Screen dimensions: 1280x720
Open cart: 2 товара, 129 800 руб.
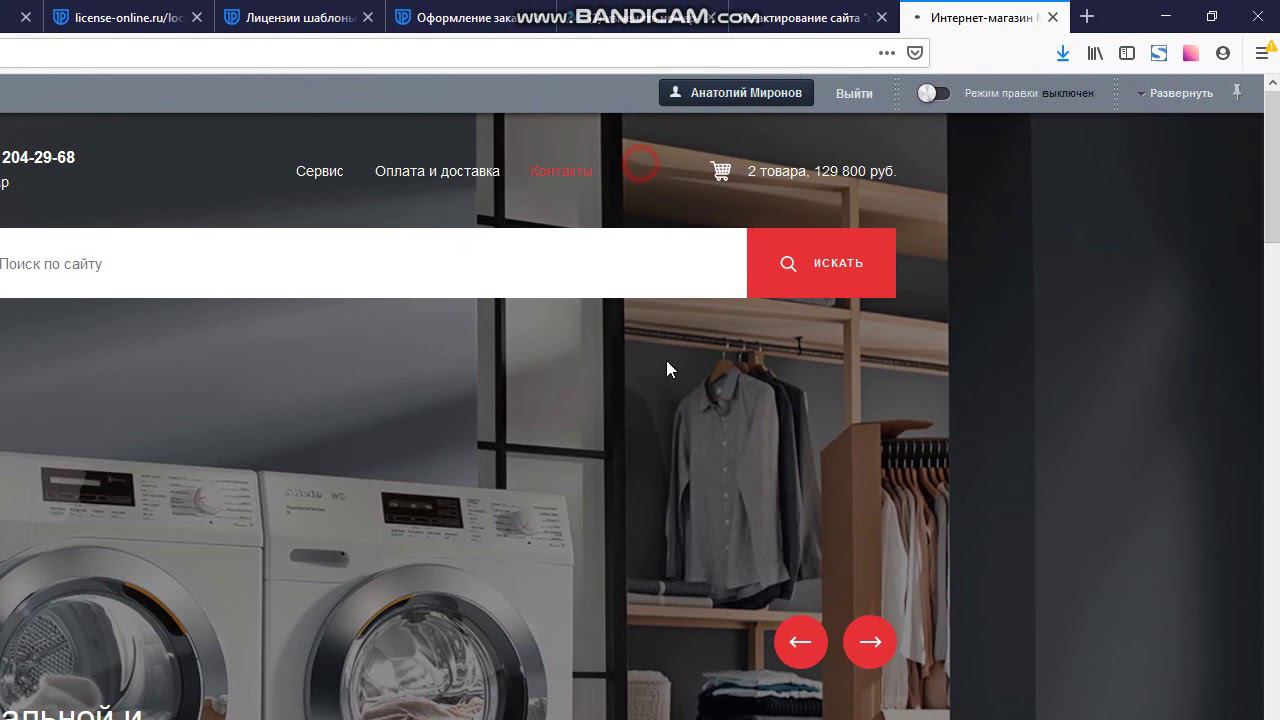tap(822, 171)
